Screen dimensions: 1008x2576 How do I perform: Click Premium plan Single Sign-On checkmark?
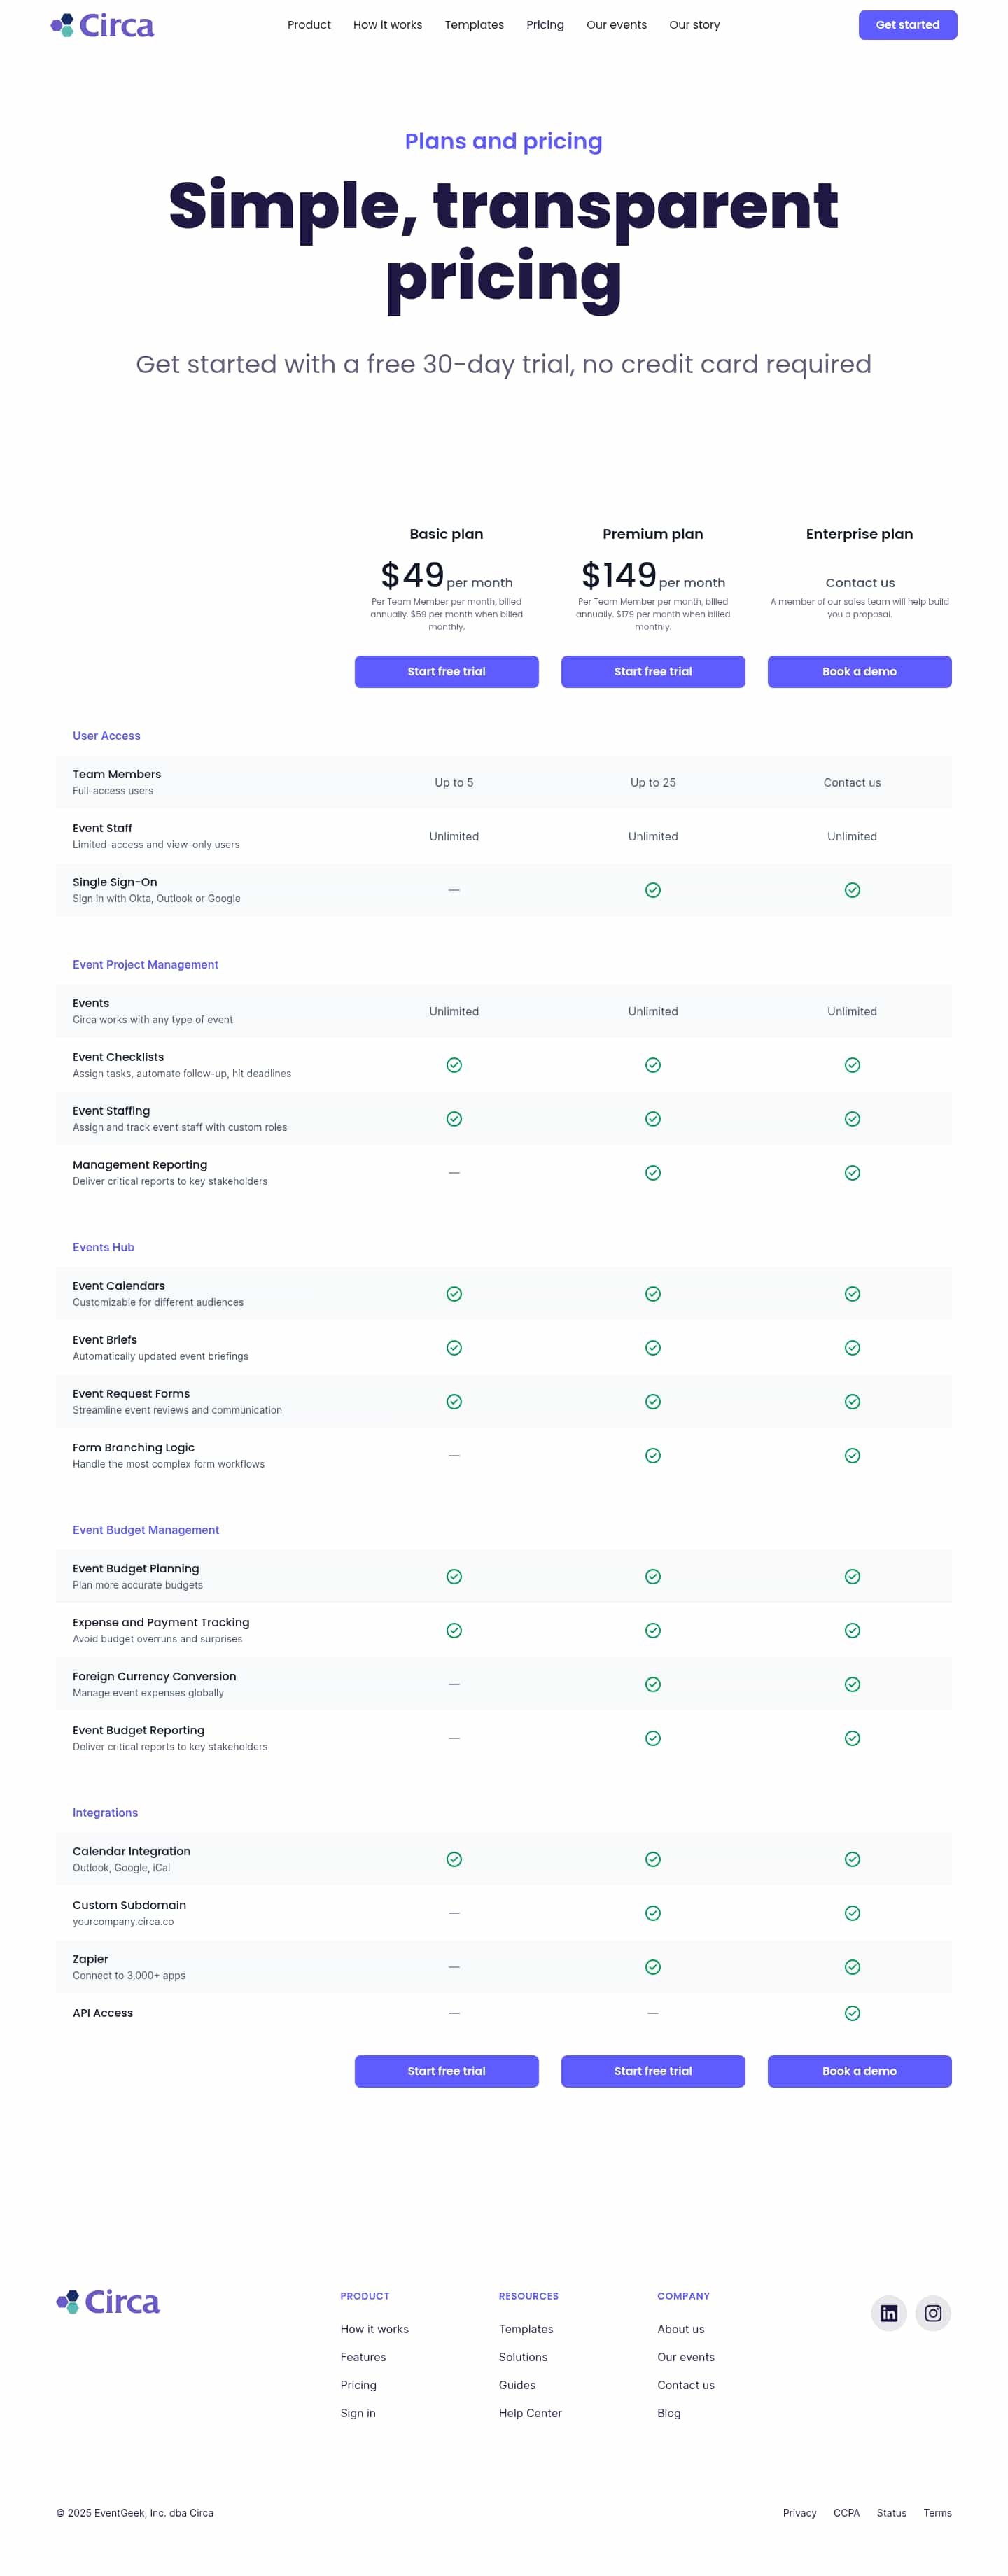[652, 890]
